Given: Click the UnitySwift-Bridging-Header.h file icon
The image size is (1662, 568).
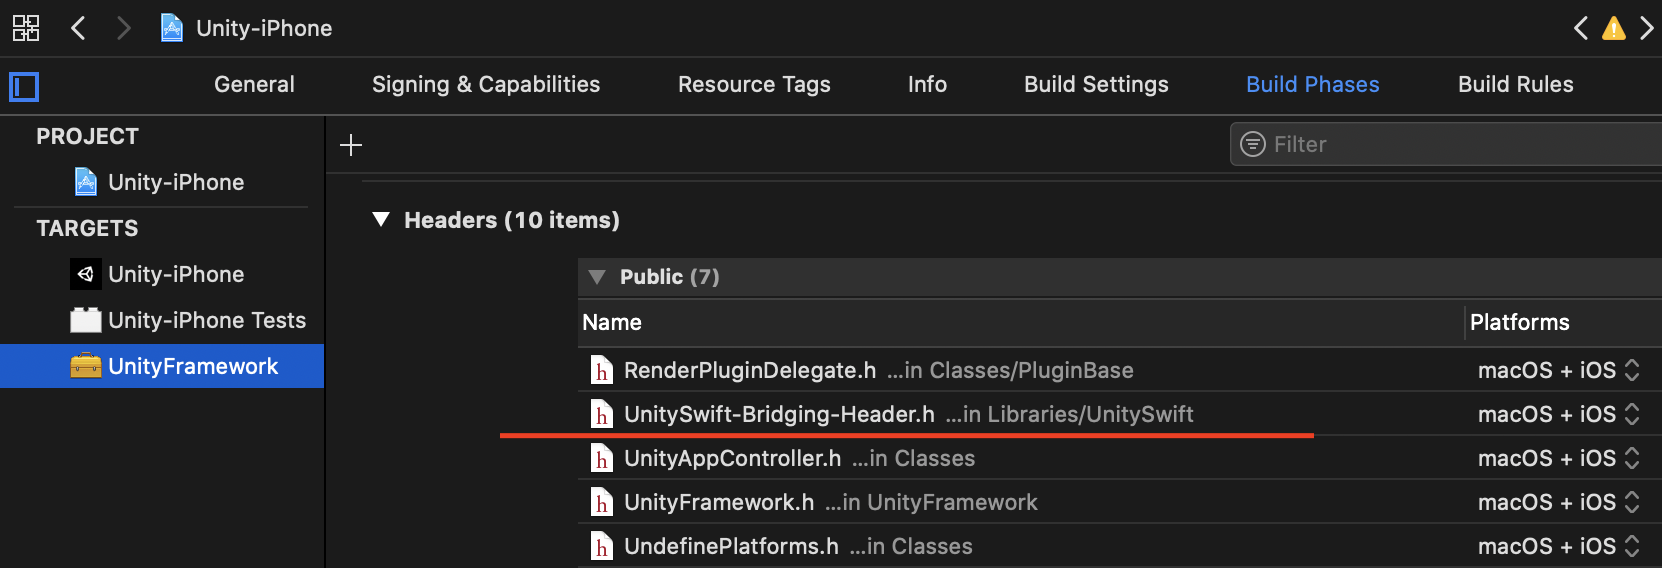Looking at the screenshot, I should pyautogui.click(x=601, y=414).
